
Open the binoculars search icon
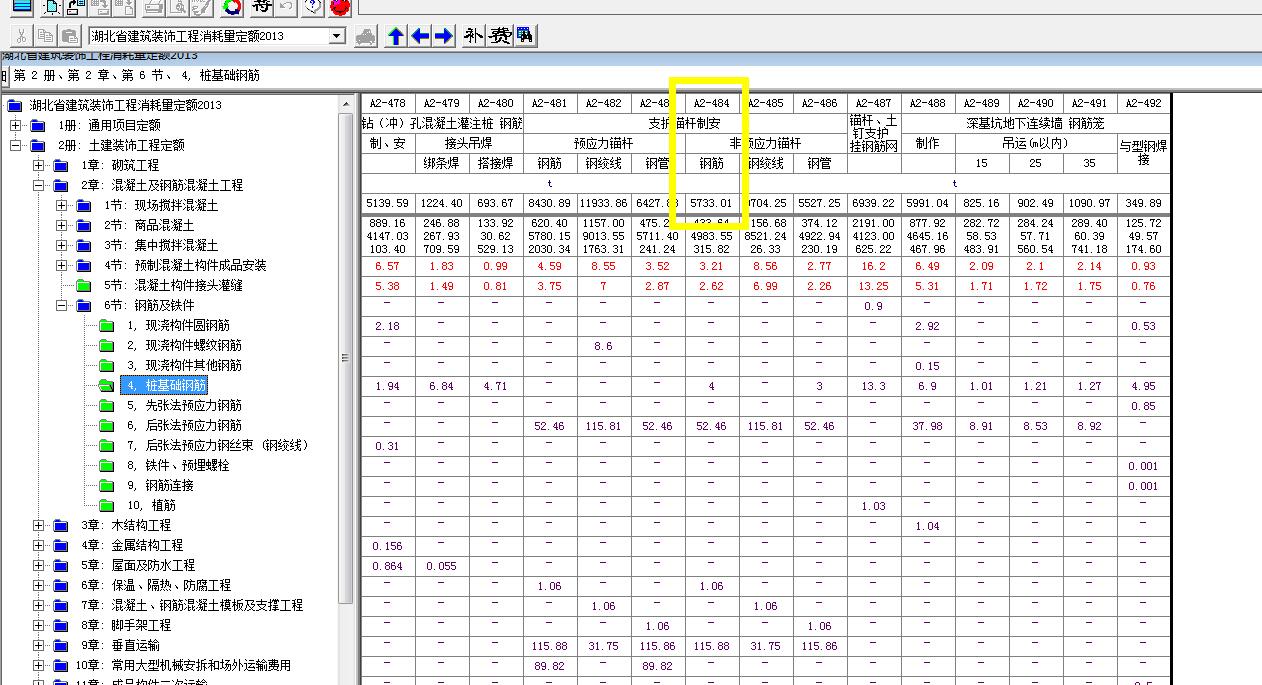point(524,36)
